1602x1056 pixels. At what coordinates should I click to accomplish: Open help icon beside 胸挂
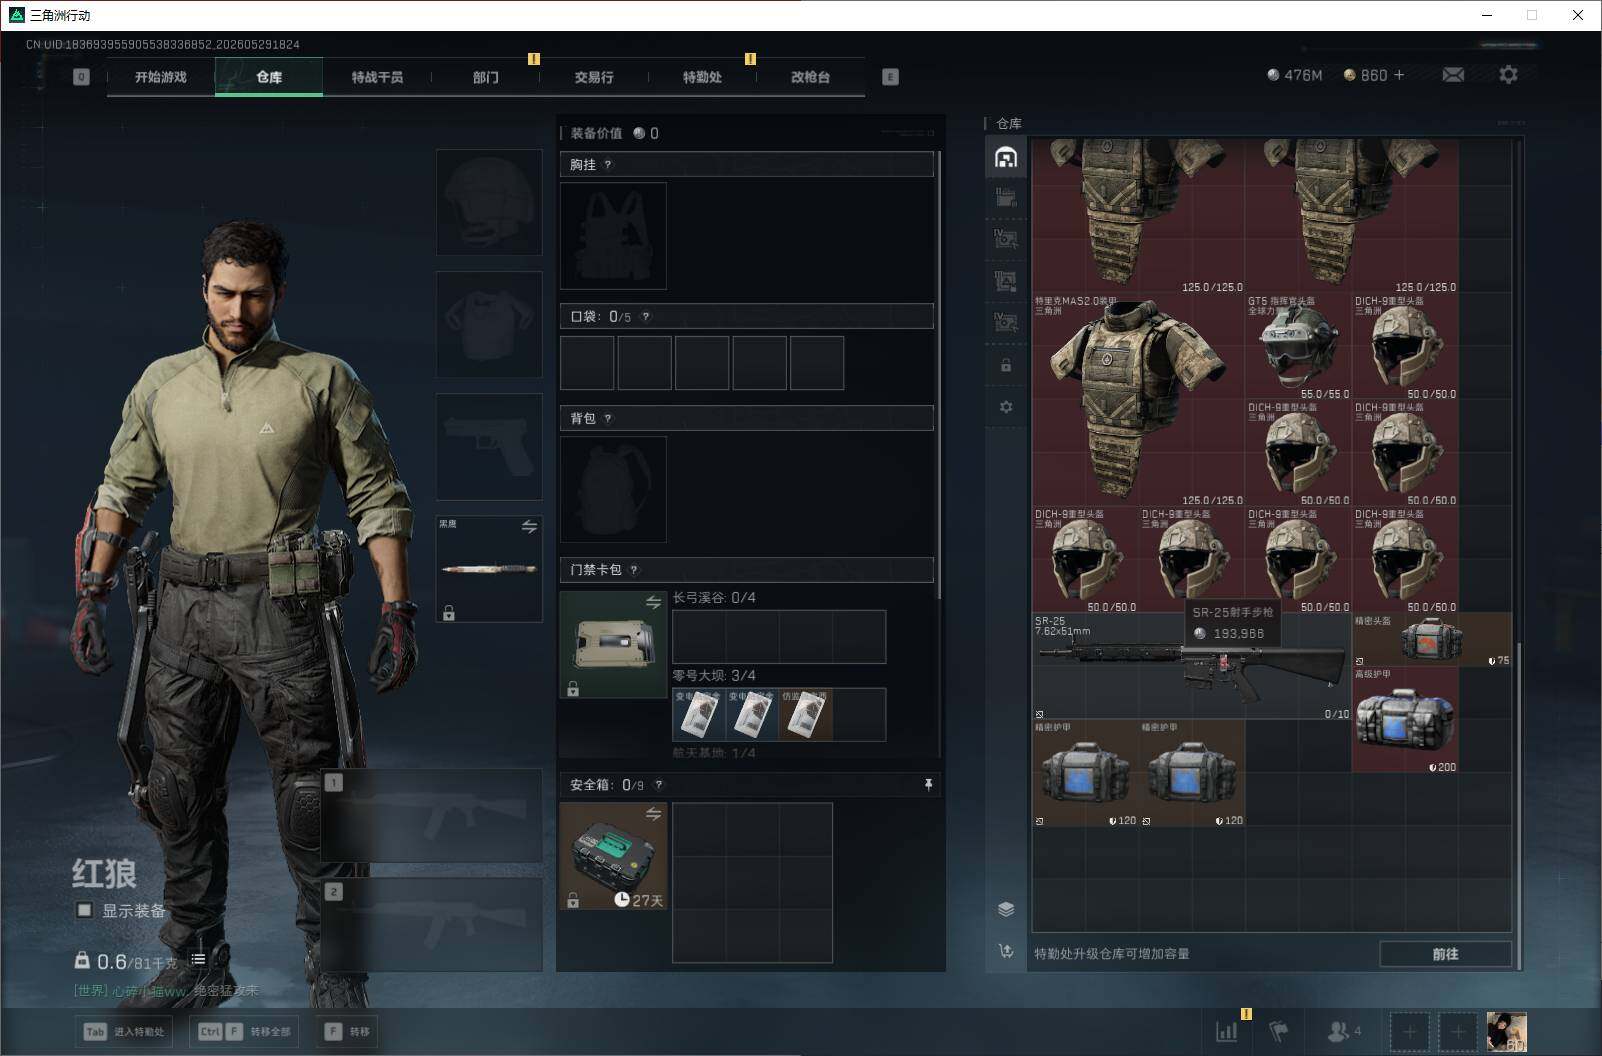coord(608,165)
